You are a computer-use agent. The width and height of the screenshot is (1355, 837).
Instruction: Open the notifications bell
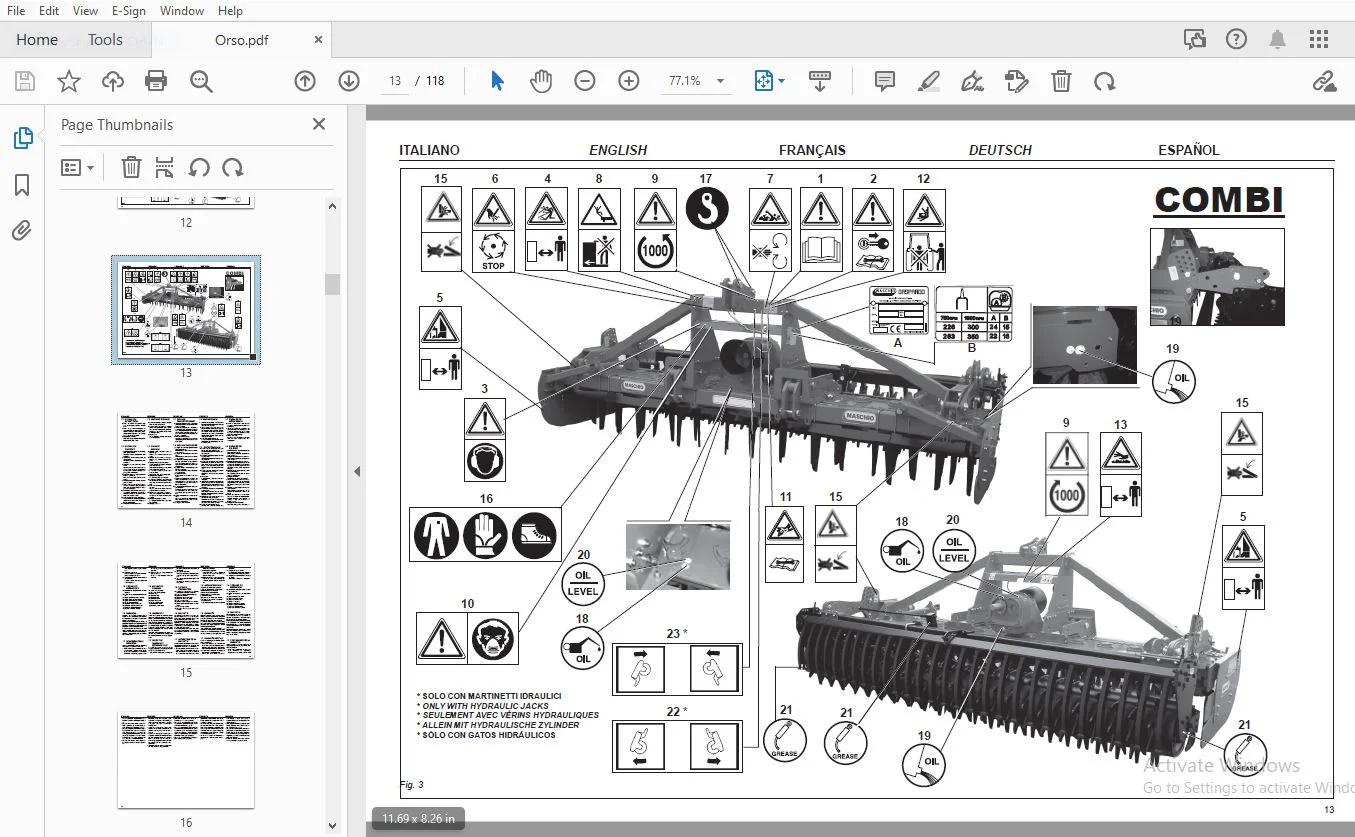1277,40
